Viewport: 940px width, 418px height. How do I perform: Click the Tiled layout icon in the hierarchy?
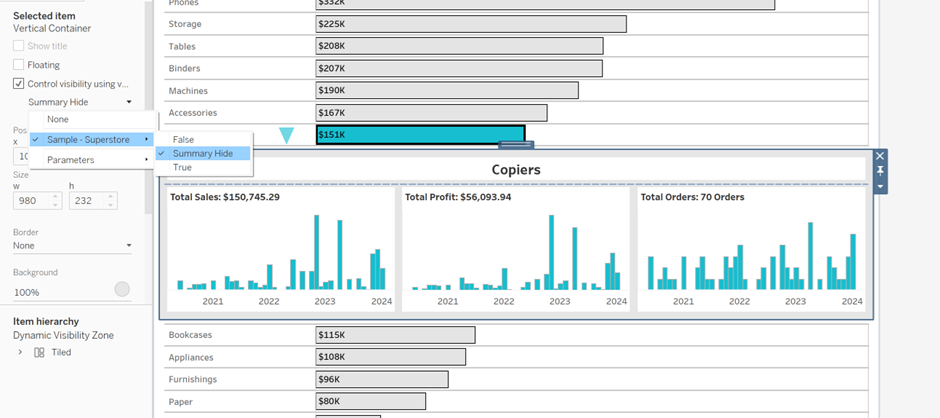[x=39, y=353]
